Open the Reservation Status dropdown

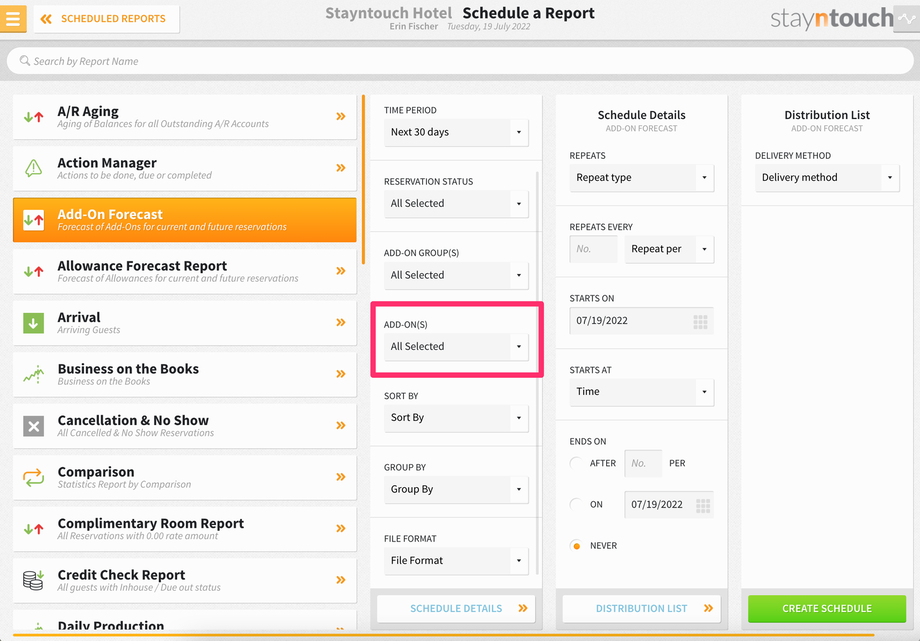[456, 204]
